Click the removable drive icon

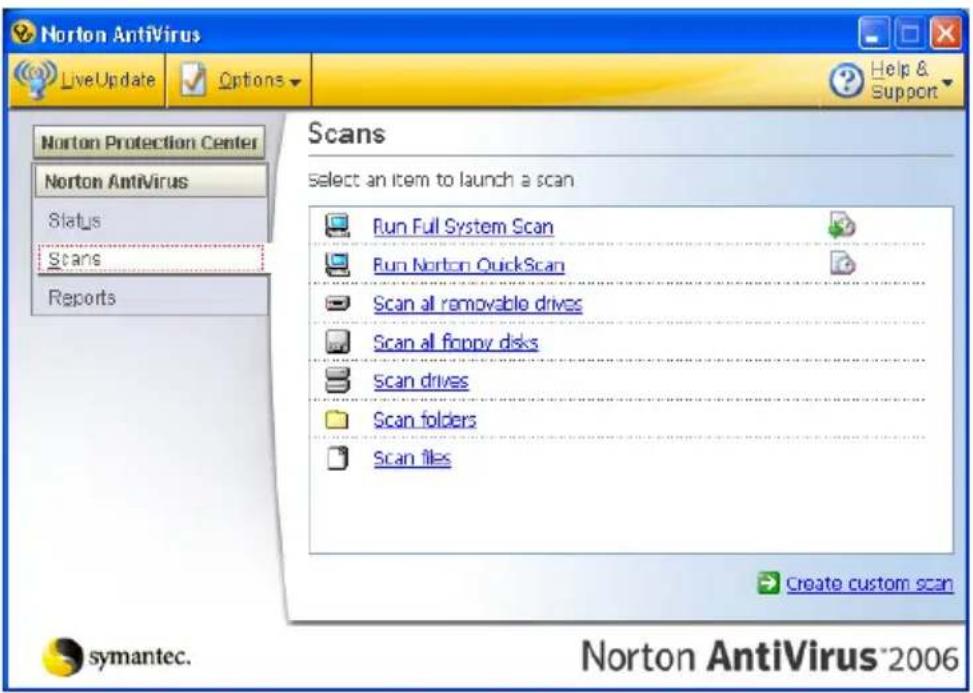[x=338, y=303]
